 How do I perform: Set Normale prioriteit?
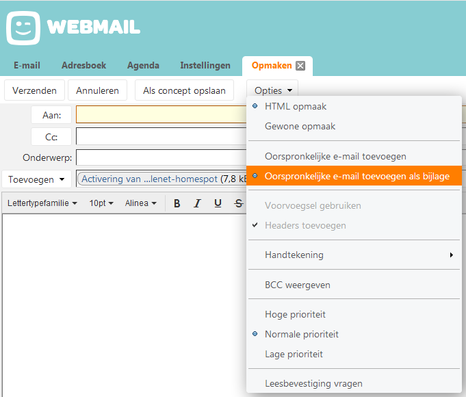pos(354,334)
